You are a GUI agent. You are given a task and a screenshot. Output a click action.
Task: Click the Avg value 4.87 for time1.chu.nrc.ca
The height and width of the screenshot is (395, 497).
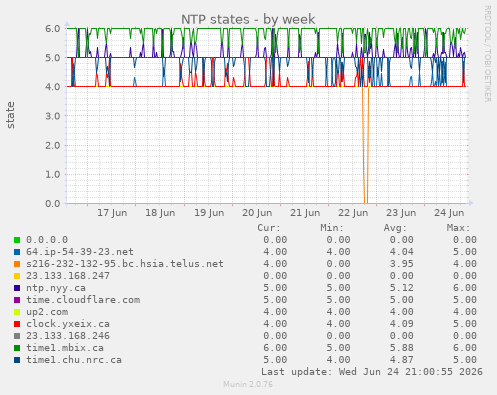[401, 360]
